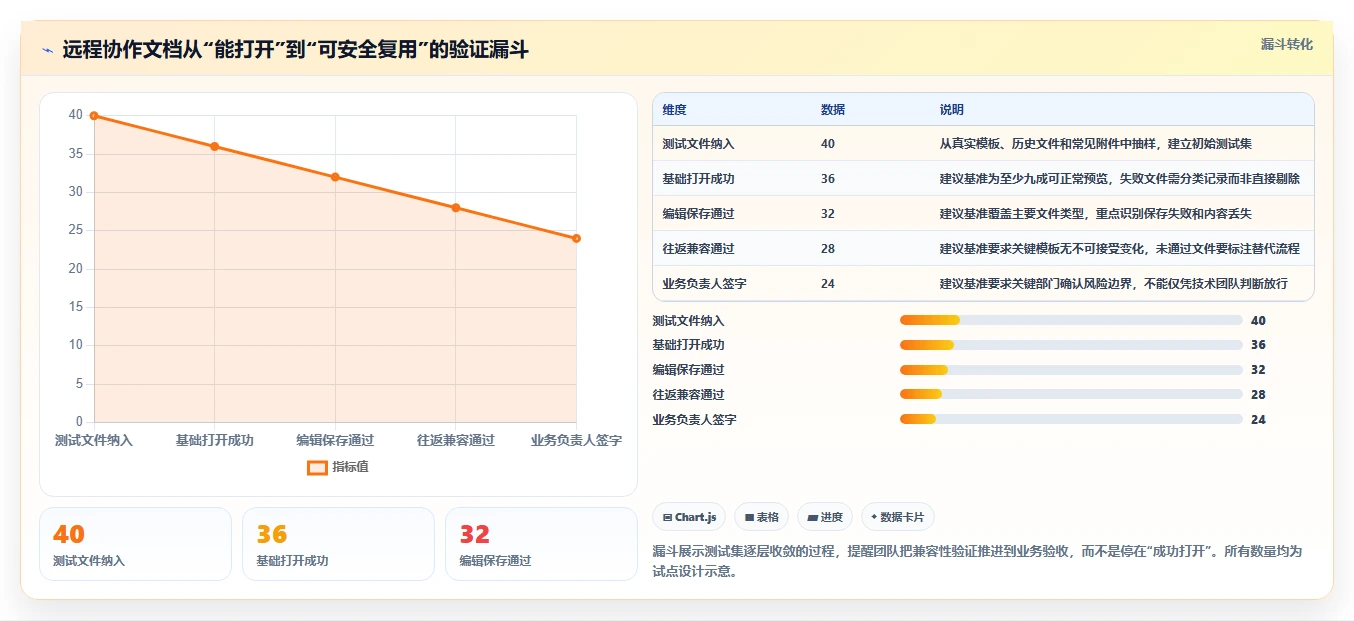1354x621 pixels.
Task: Click description about 关键部门确认风险边界
Action: pos(1113,284)
